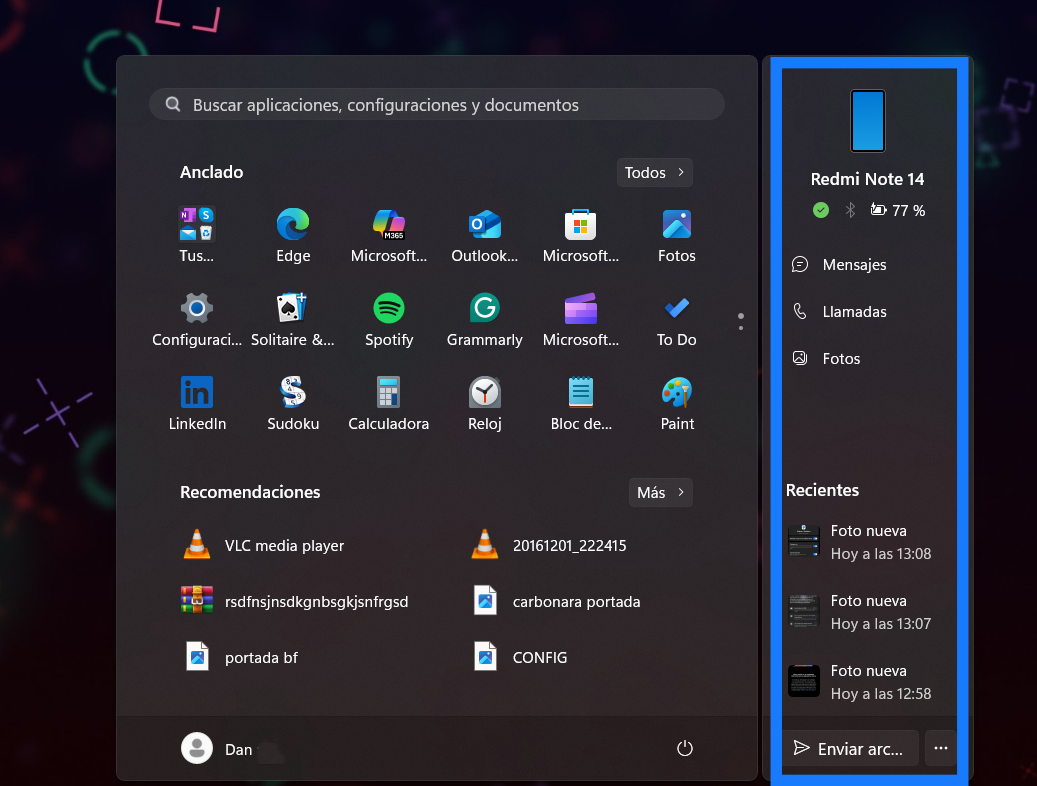Click the Anclado section heading
The image size is (1037, 786).
212,172
